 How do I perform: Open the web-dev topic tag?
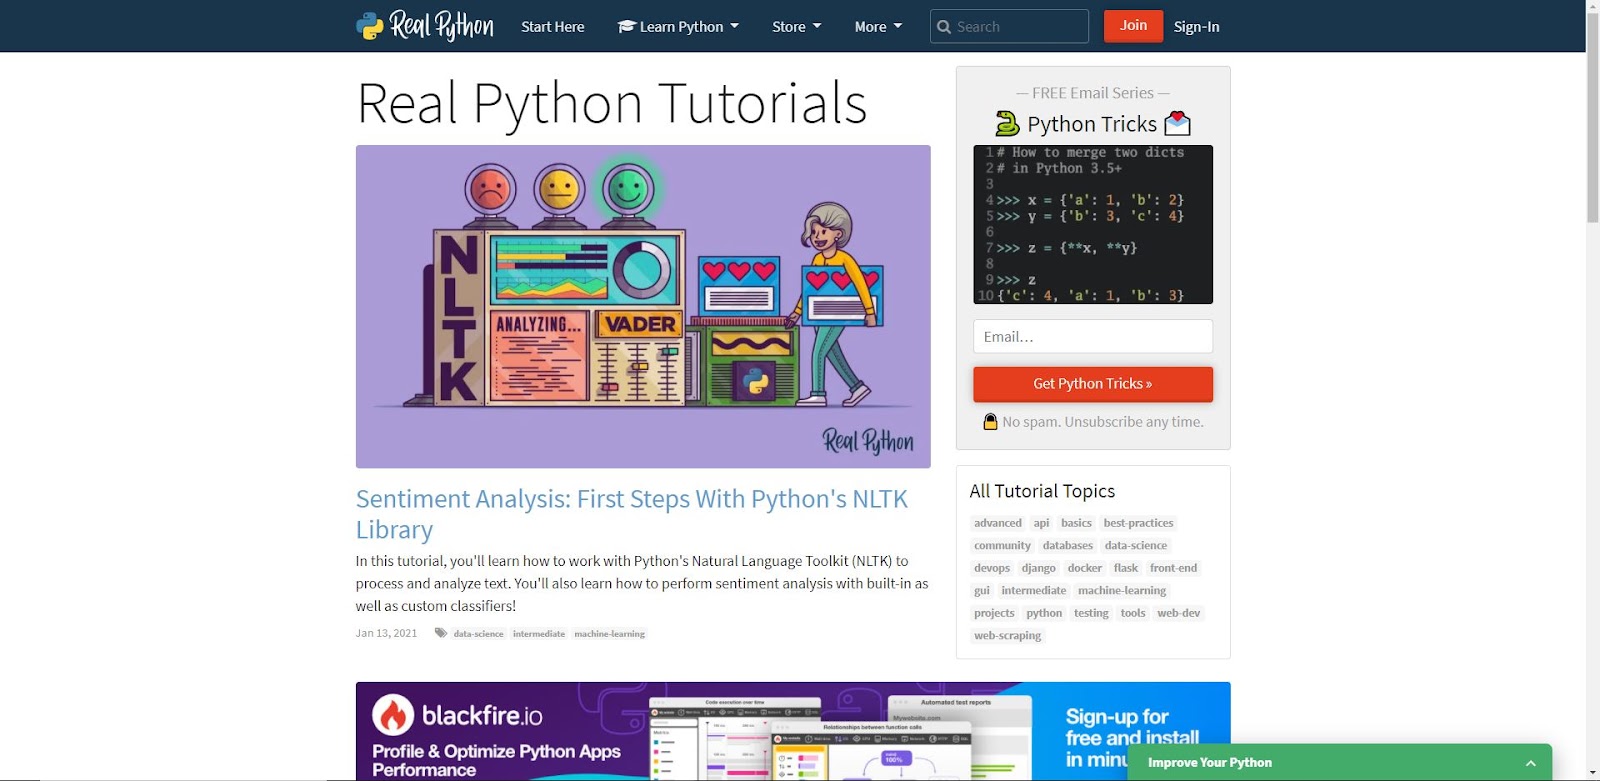(1178, 613)
